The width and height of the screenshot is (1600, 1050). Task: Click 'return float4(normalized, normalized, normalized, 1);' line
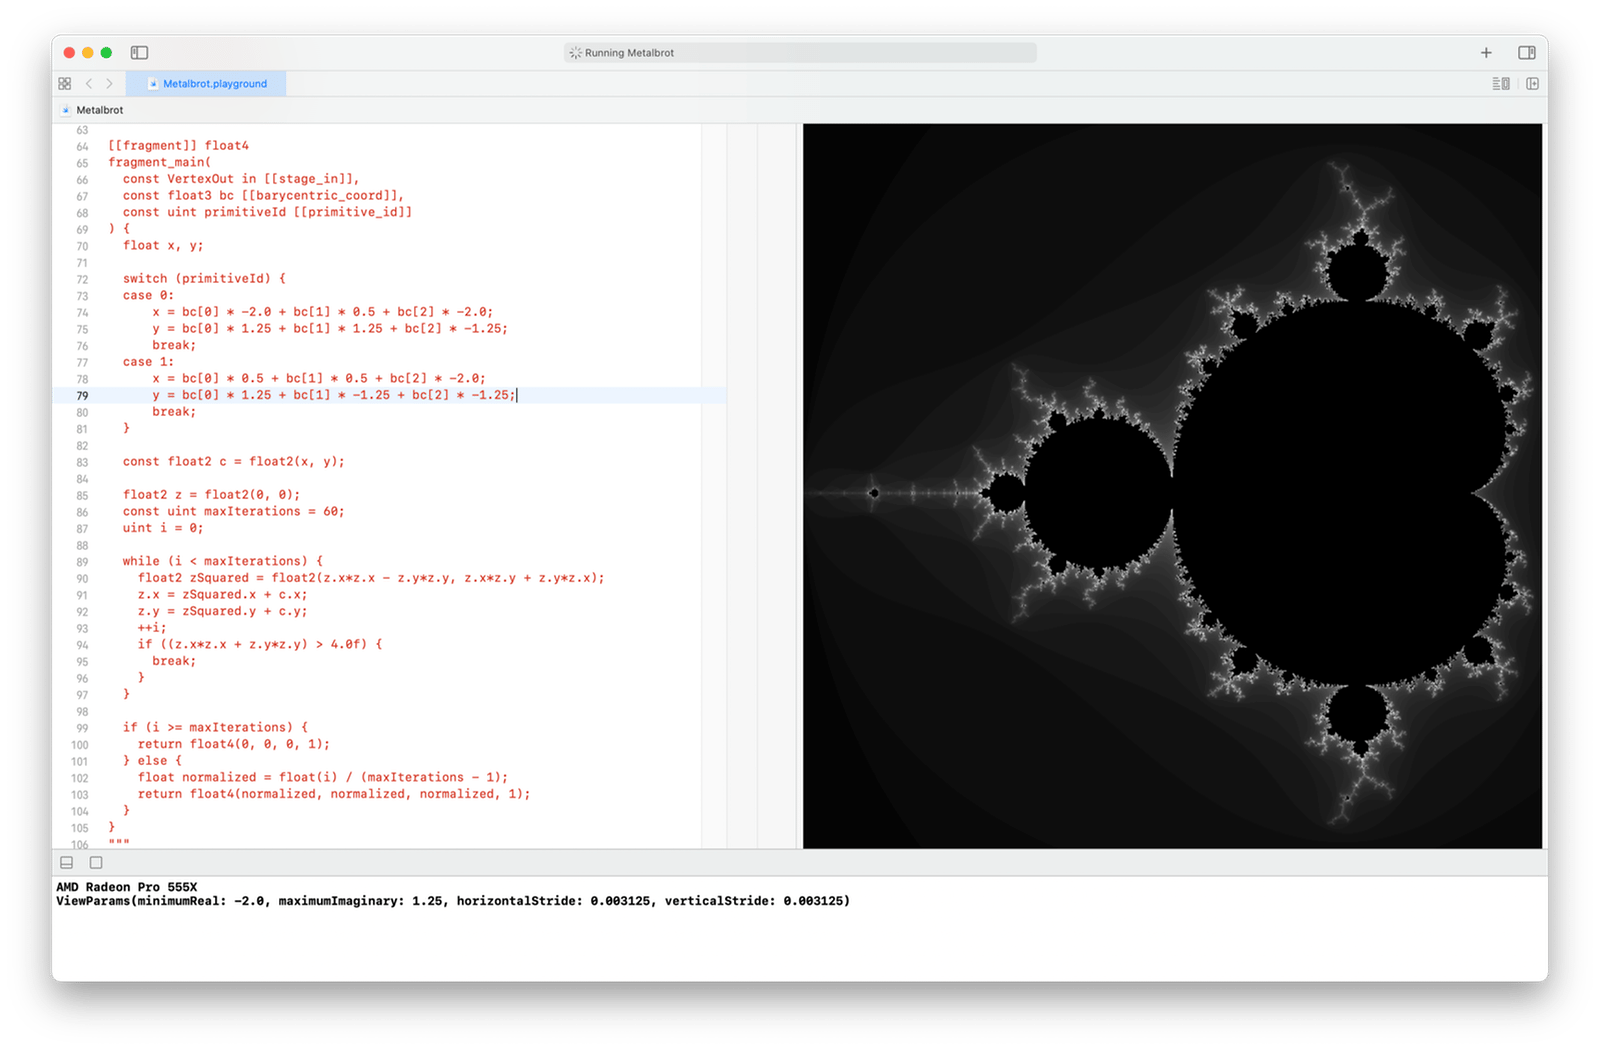334,794
